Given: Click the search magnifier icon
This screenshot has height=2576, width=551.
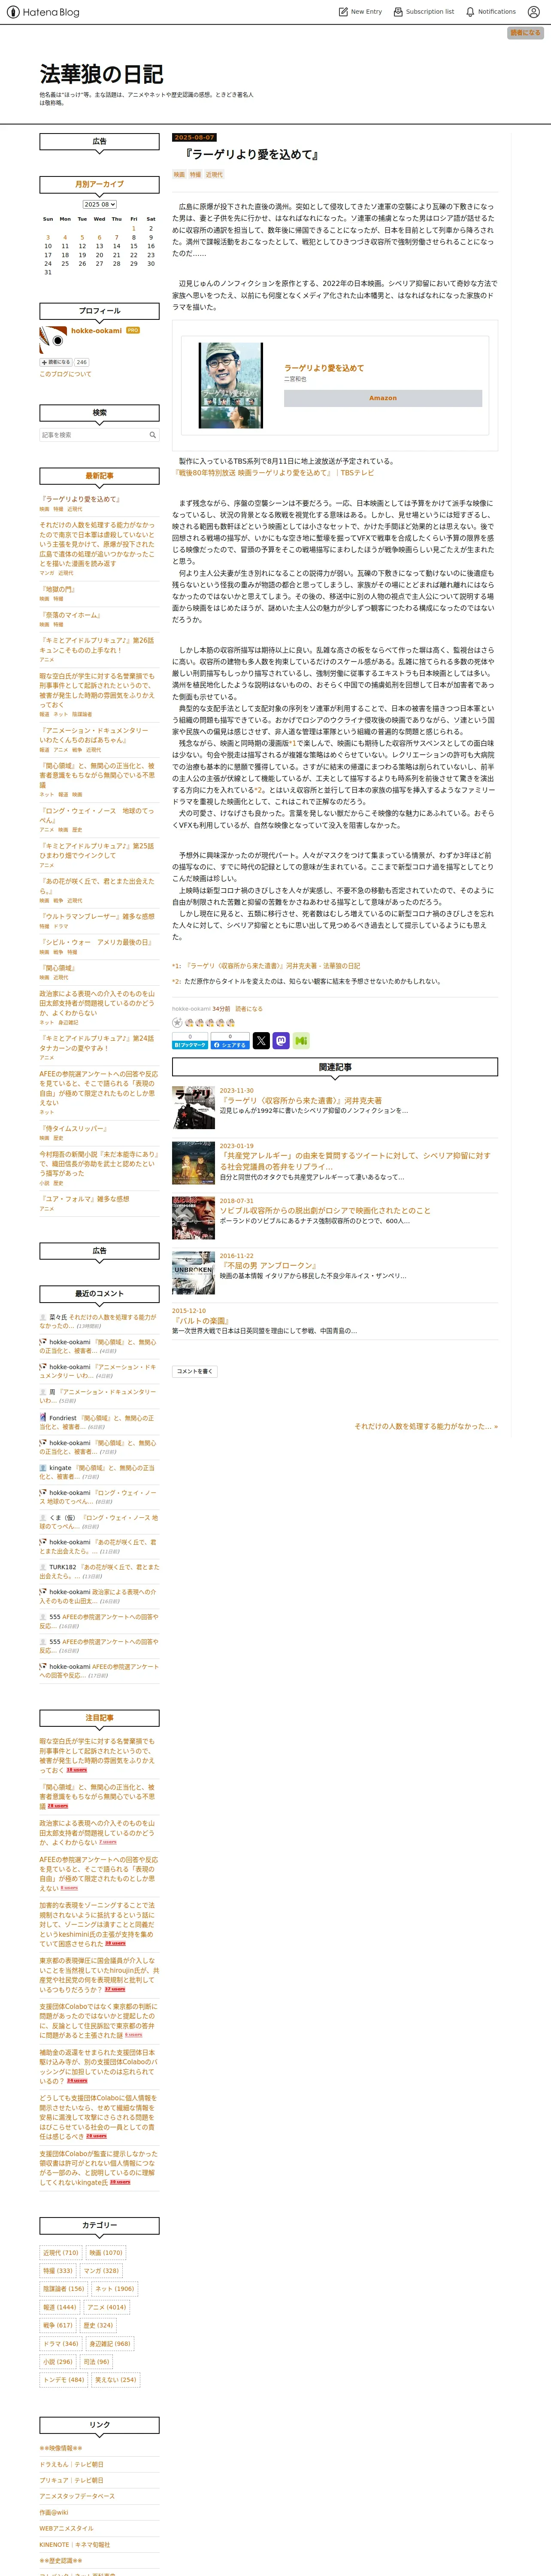Looking at the screenshot, I should tap(153, 435).
